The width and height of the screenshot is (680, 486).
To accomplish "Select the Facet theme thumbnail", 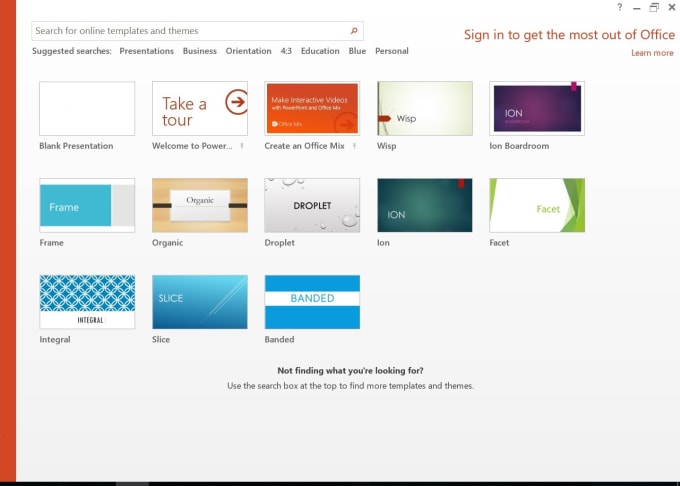I will point(537,205).
